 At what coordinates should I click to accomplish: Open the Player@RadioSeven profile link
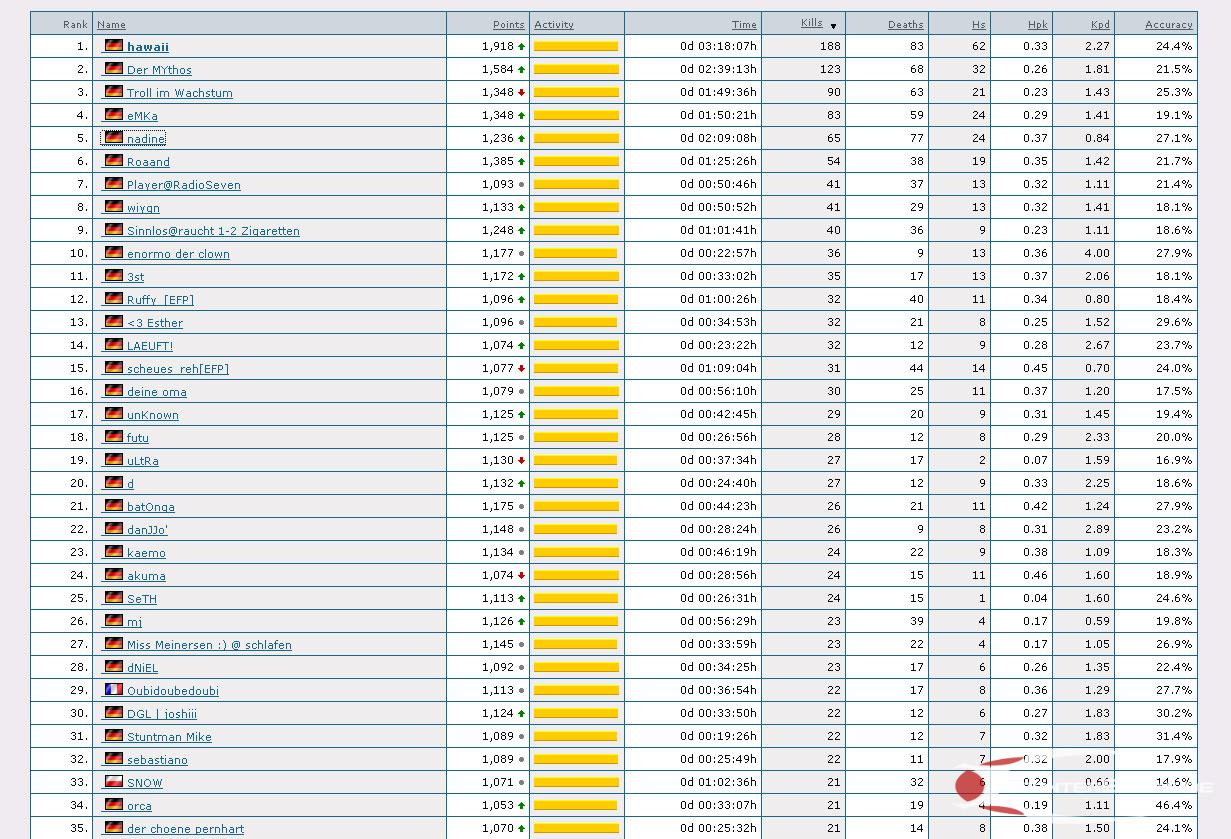pos(183,185)
